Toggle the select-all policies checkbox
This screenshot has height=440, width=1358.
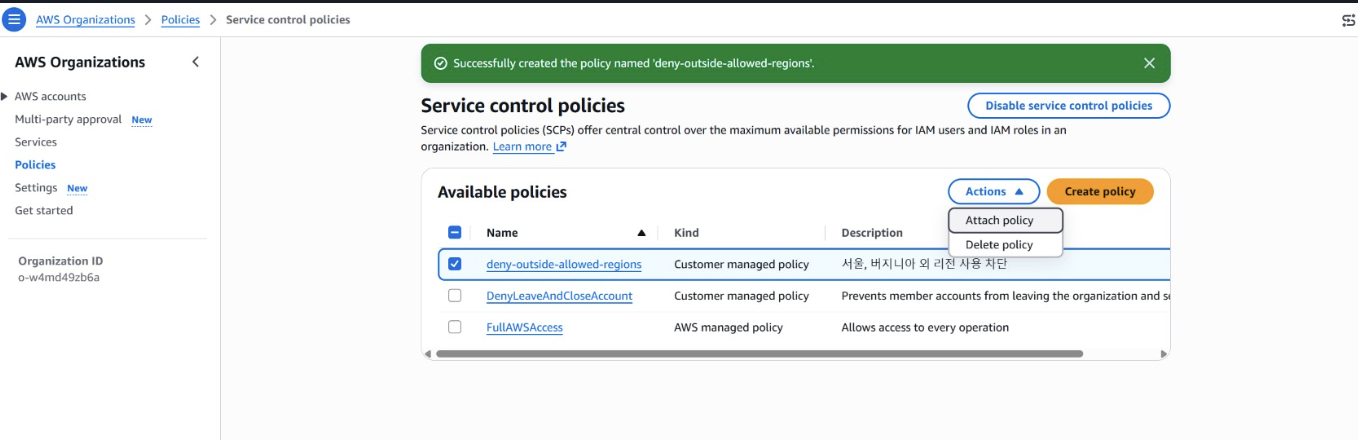pos(454,232)
